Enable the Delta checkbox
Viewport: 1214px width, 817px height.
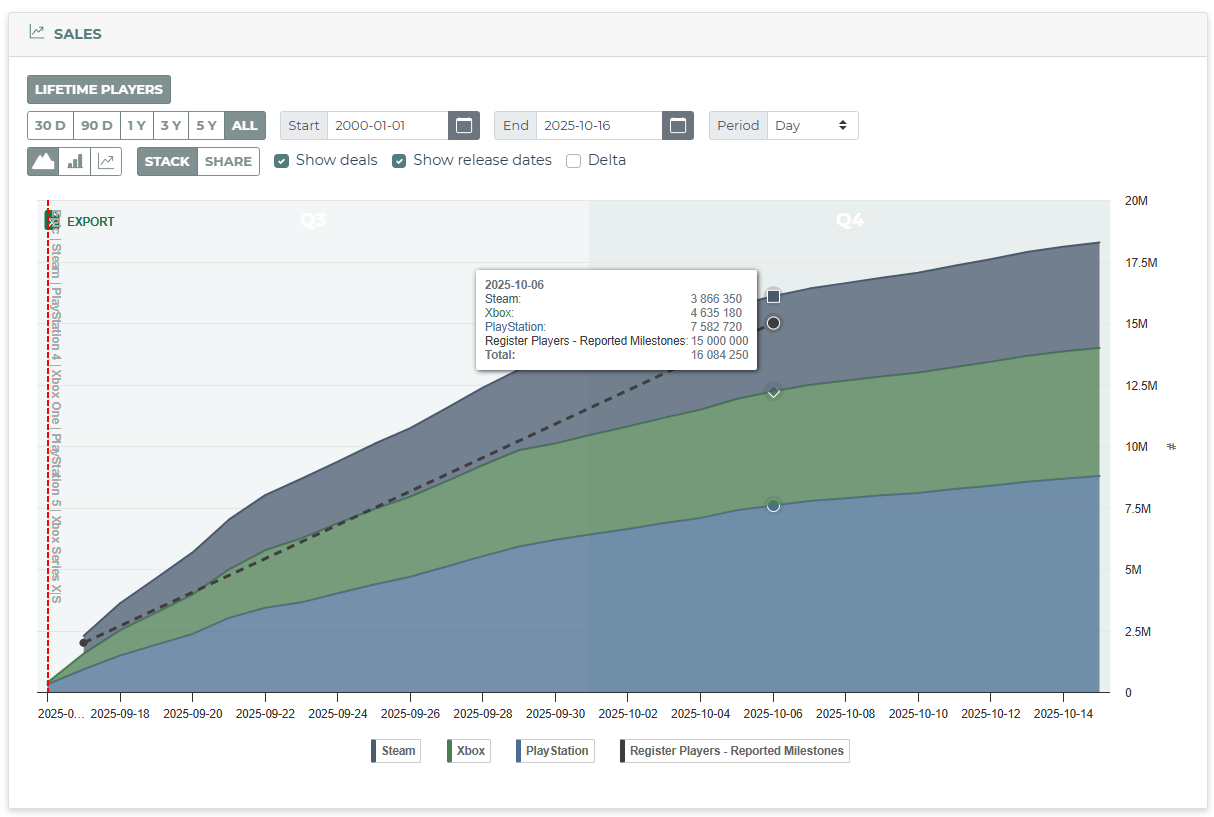point(573,160)
